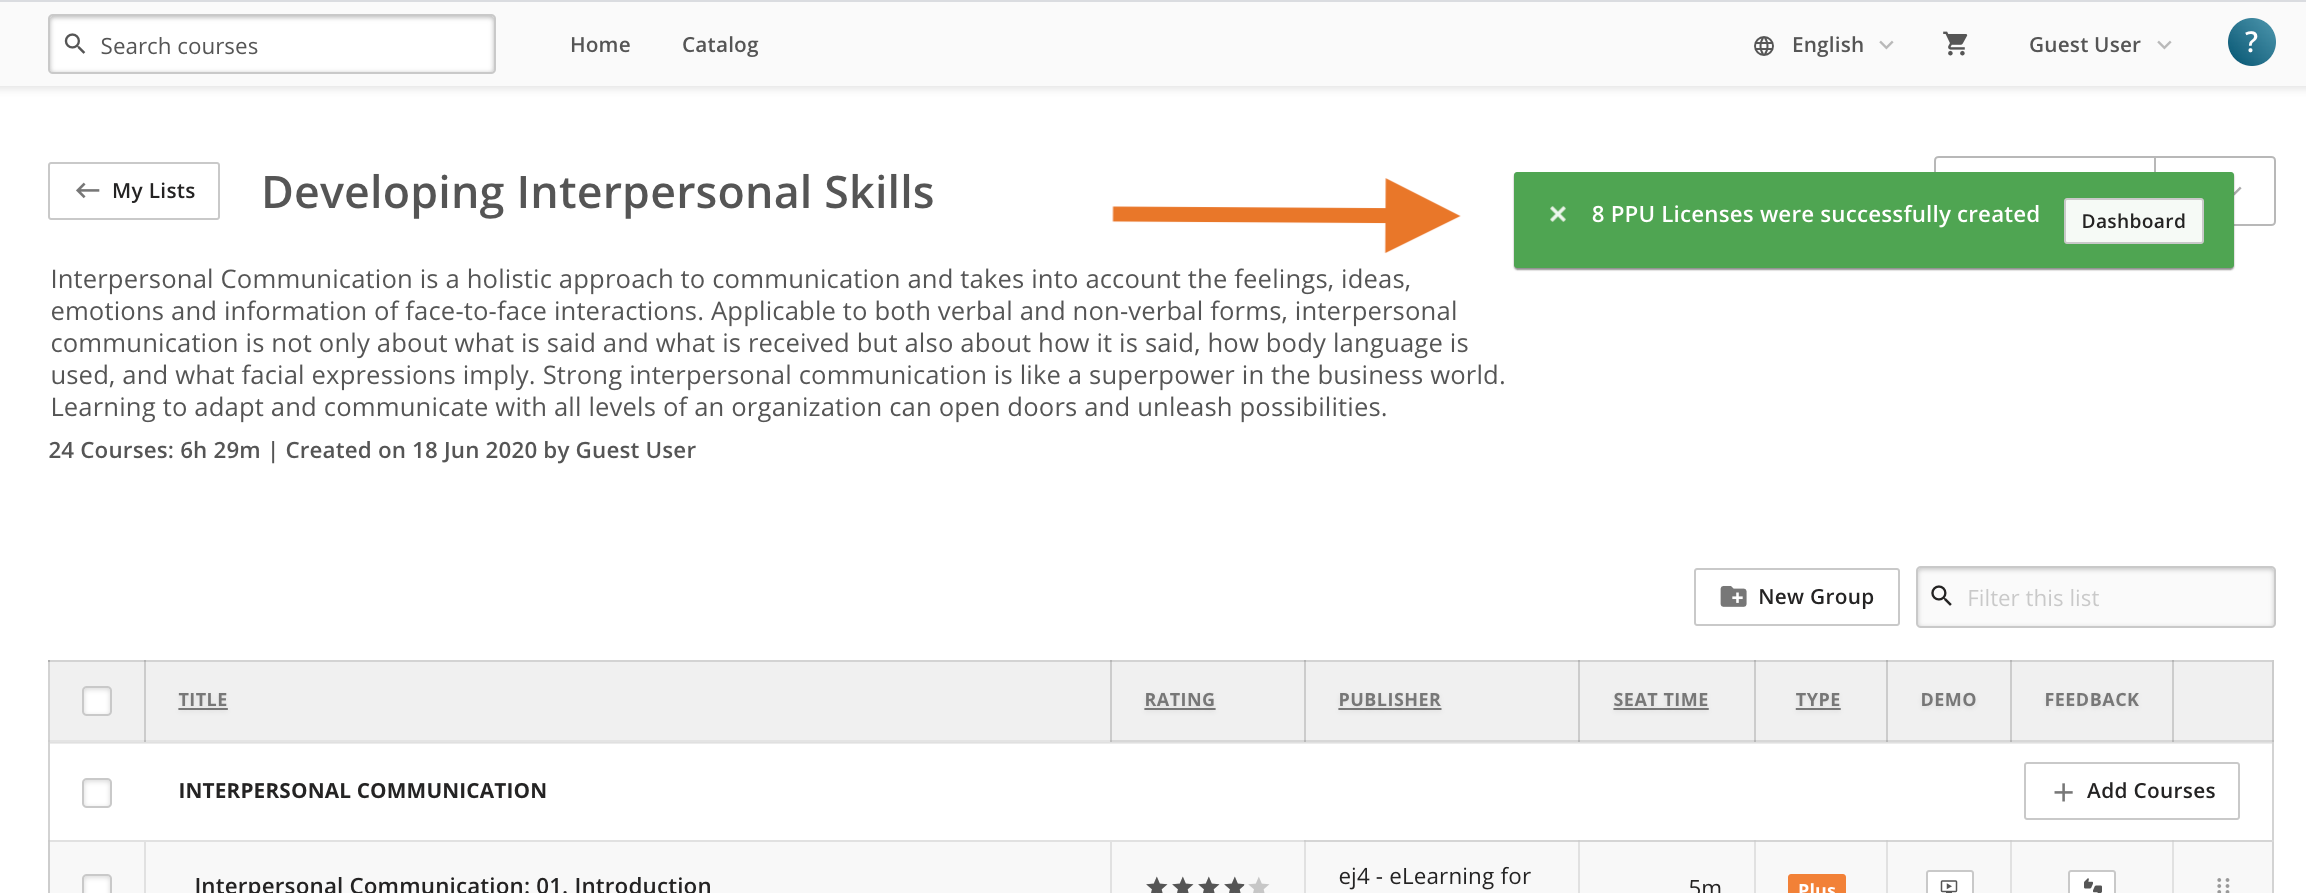Open the feedback icon for Introduction course
Viewport: 2306px width, 893px height.
click(x=2092, y=883)
